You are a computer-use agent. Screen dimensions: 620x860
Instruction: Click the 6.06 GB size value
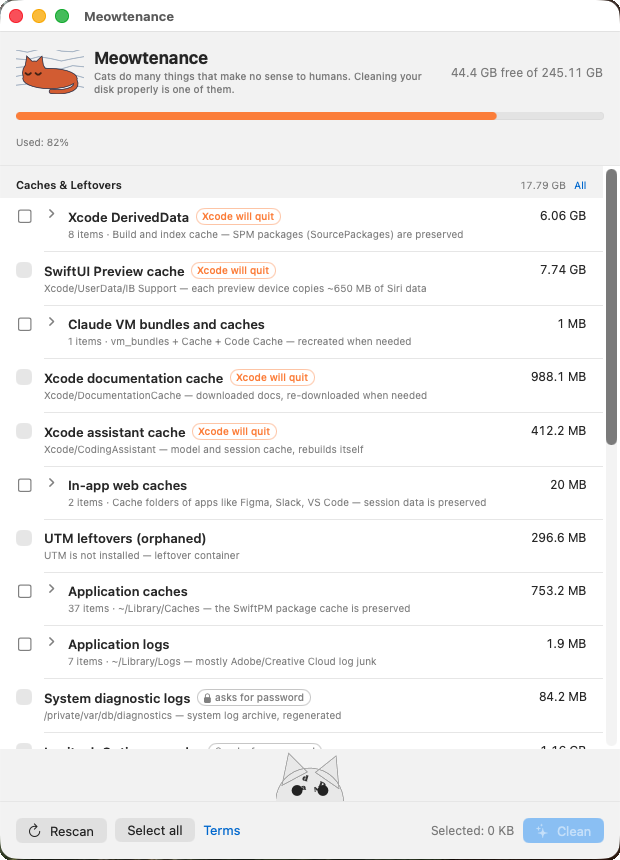(563, 216)
